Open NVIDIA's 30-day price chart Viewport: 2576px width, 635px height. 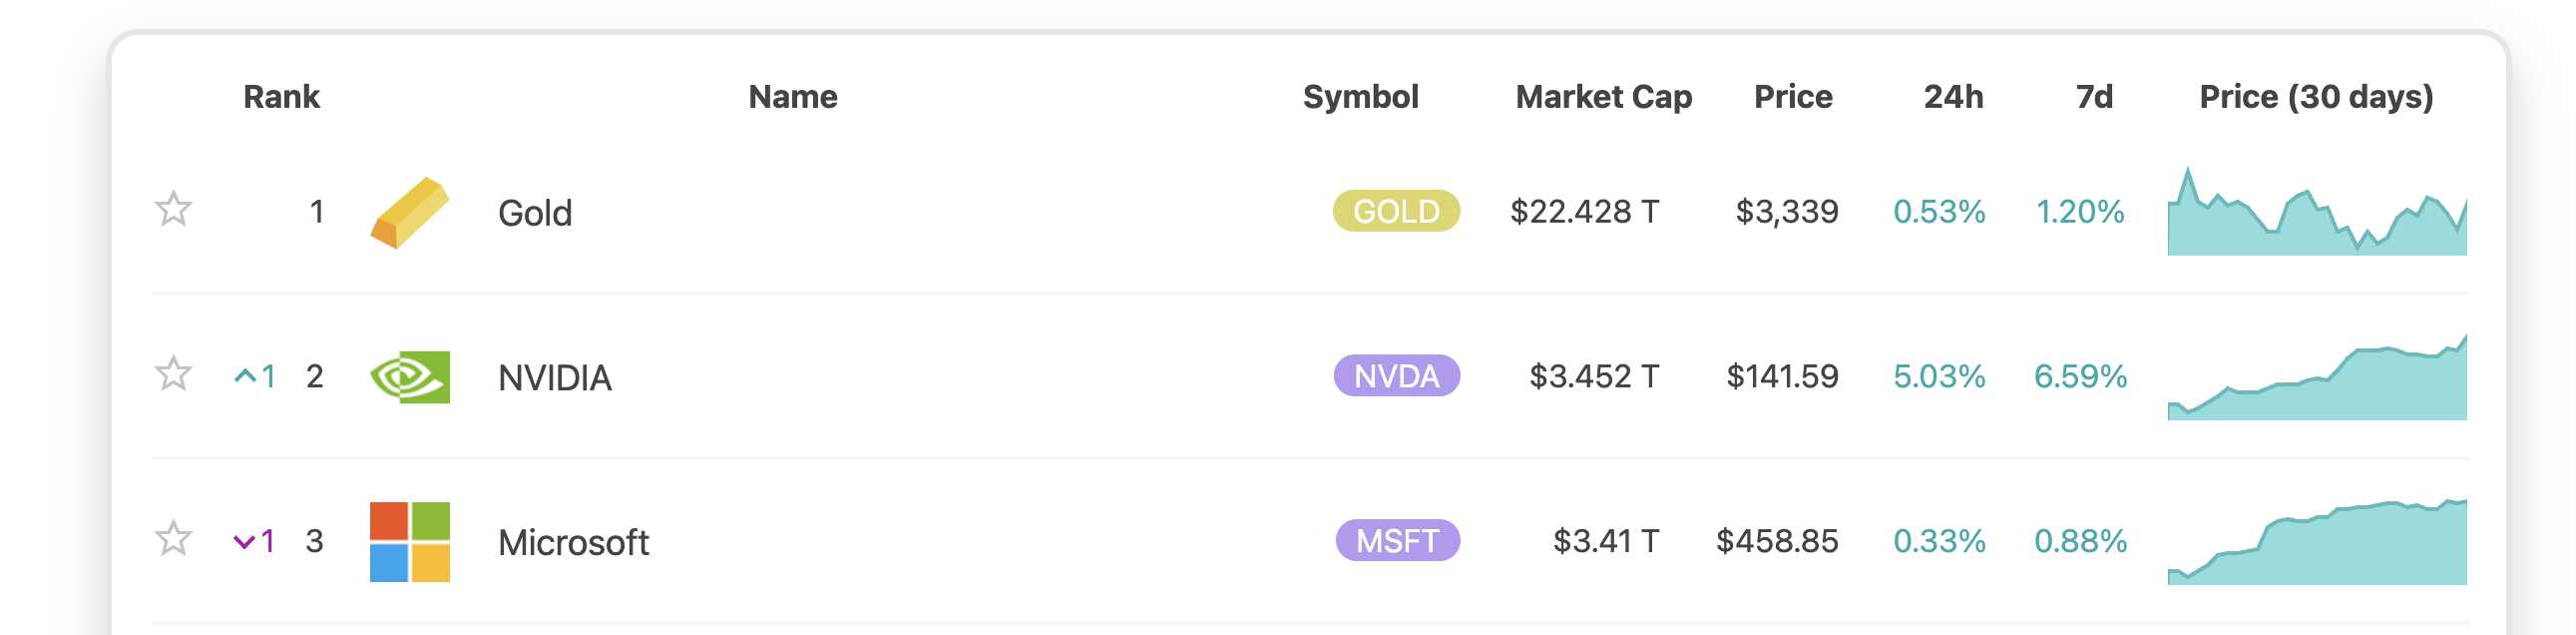click(2317, 377)
